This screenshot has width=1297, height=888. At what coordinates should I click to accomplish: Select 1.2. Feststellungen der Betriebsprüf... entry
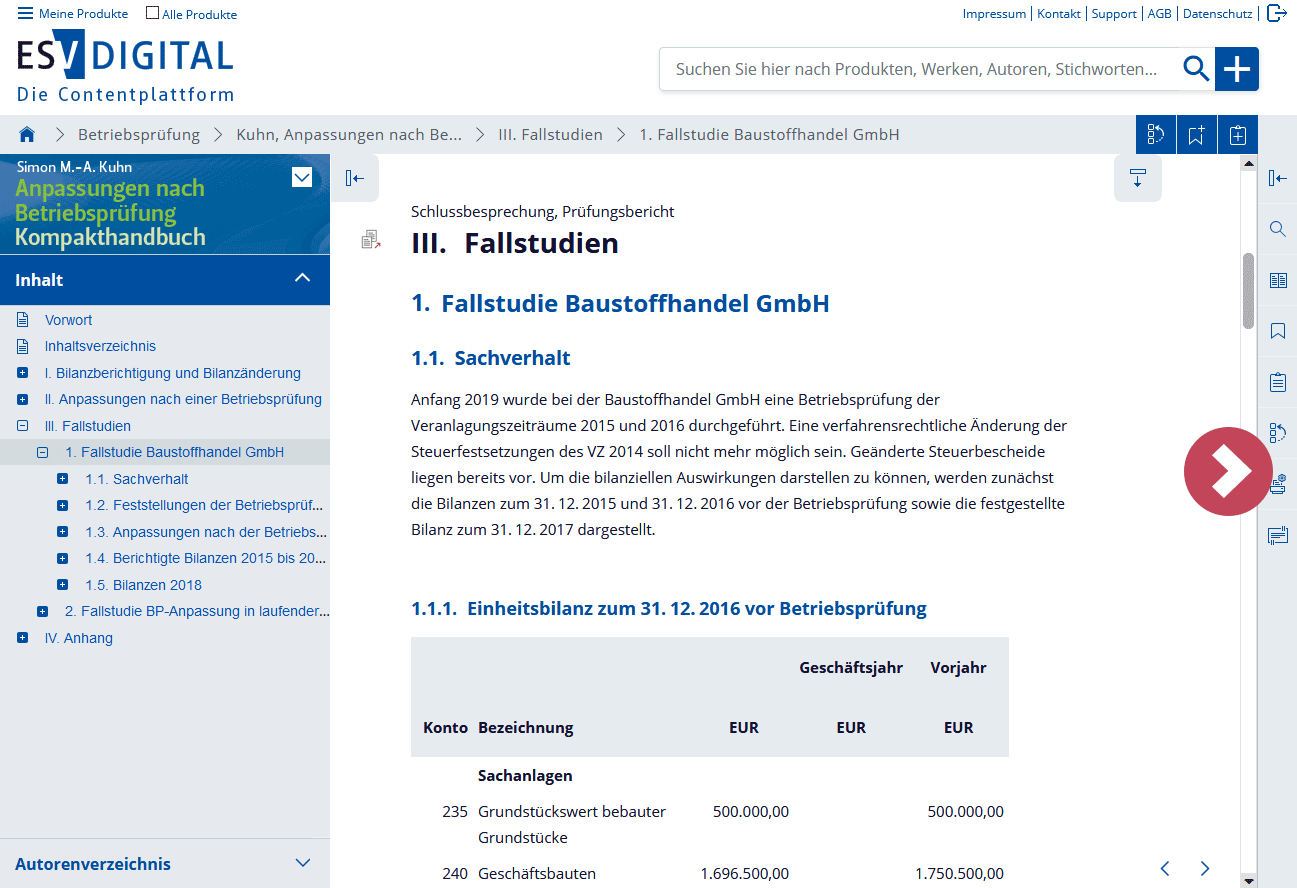coord(204,505)
